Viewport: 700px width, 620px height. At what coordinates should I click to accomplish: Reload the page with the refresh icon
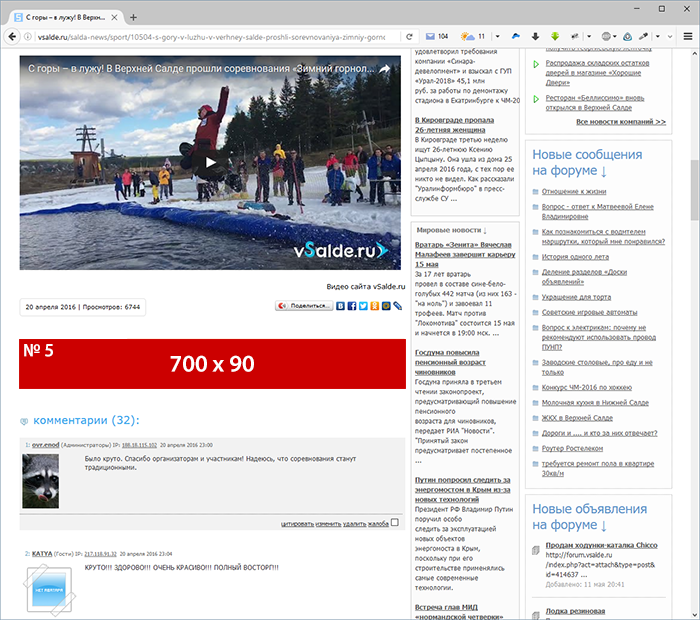pos(409,37)
